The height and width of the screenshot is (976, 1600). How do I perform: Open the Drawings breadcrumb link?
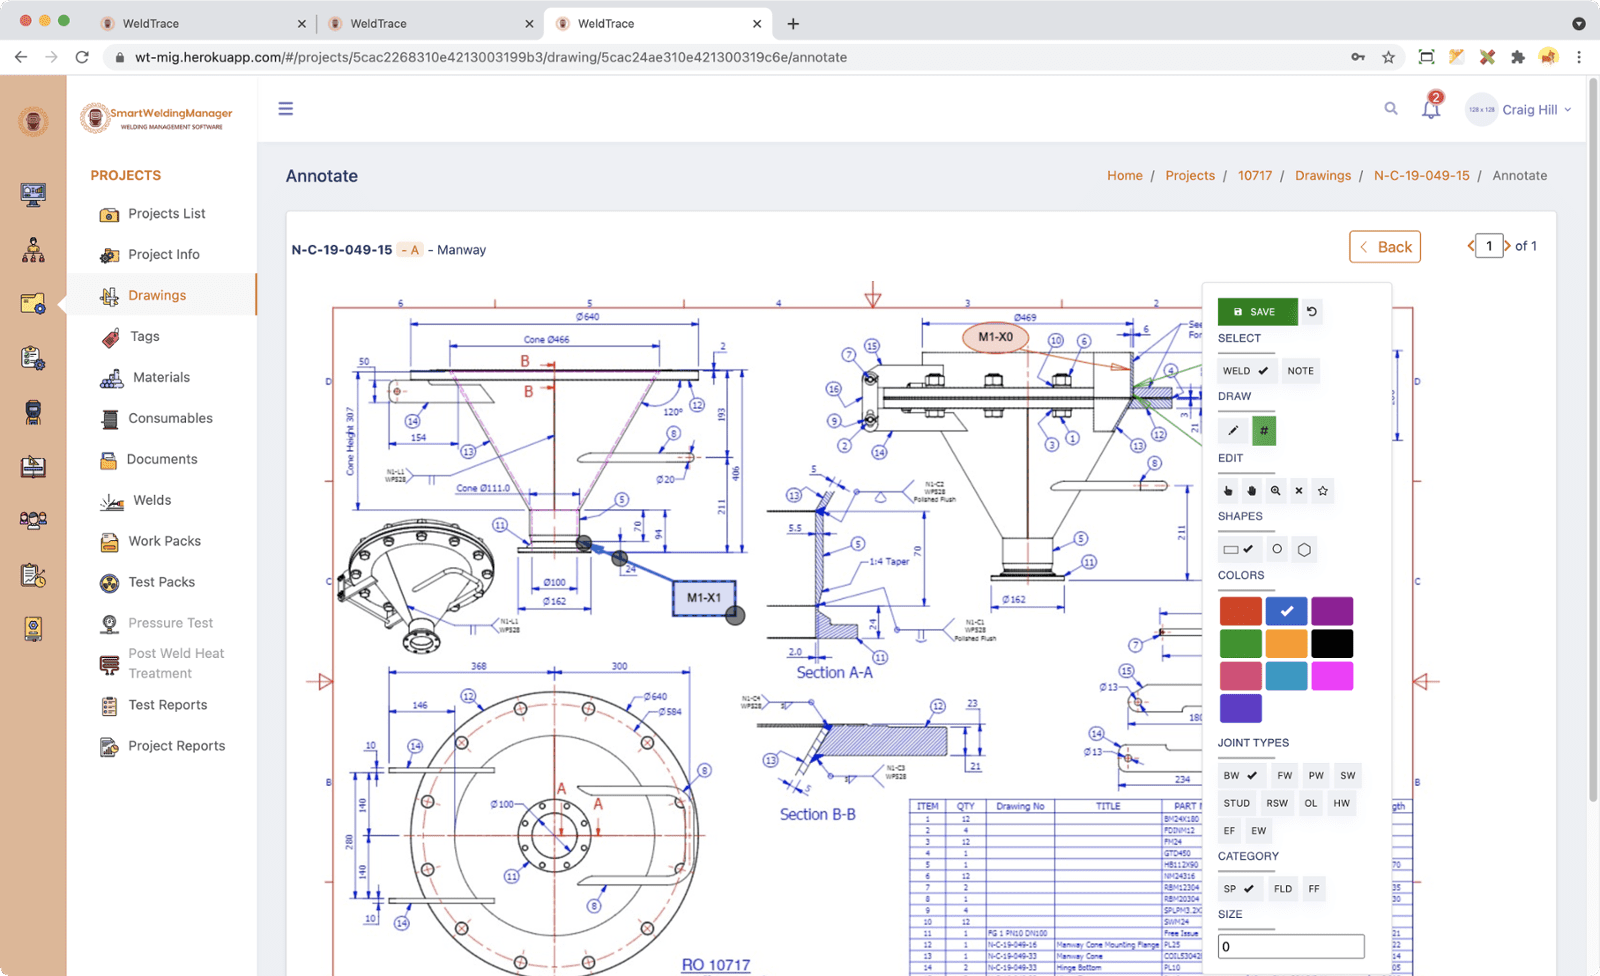pyautogui.click(x=1322, y=175)
